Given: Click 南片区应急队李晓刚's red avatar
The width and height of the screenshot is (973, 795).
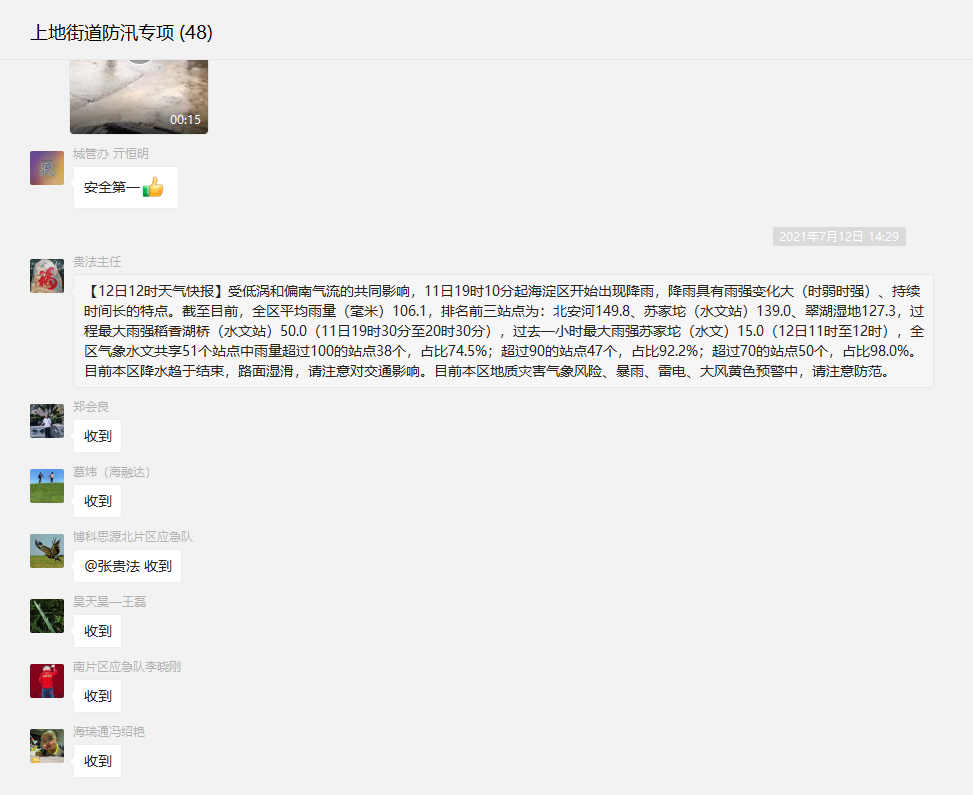Looking at the screenshot, I should (x=47, y=681).
